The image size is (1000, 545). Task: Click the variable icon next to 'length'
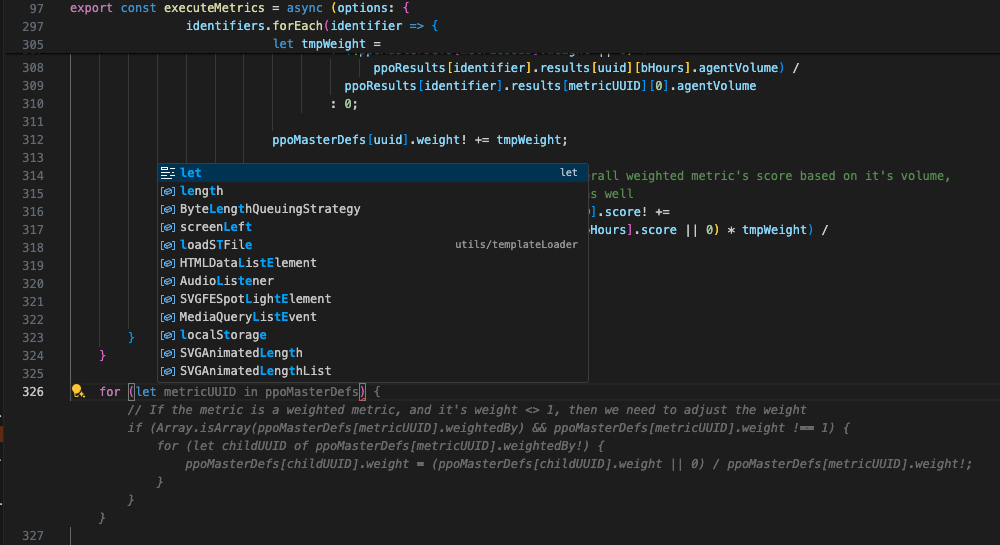(x=168, y=191)
